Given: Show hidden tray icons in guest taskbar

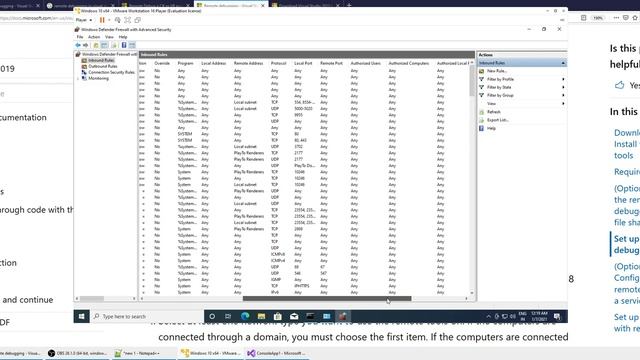Looking at the screenshot, I should point(489,316).
